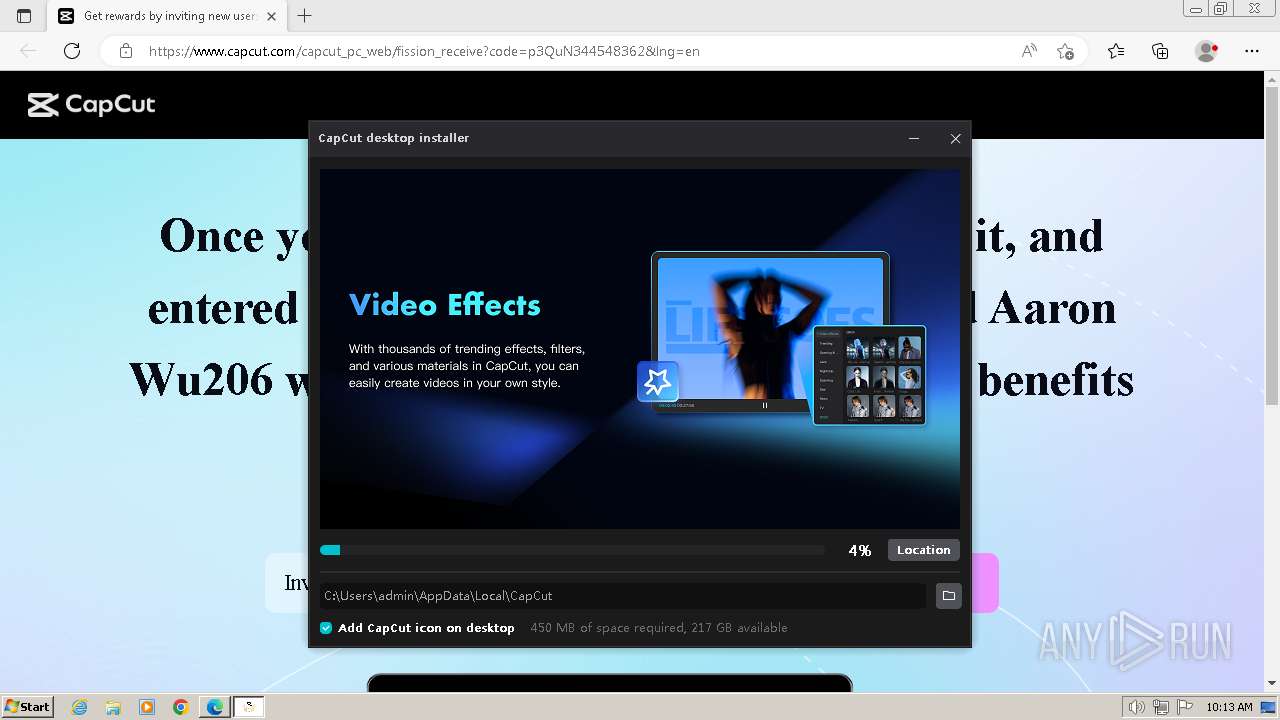Open File Explorer from taskbar
Screen dimensions: 1280x720
tap(113, 707)
